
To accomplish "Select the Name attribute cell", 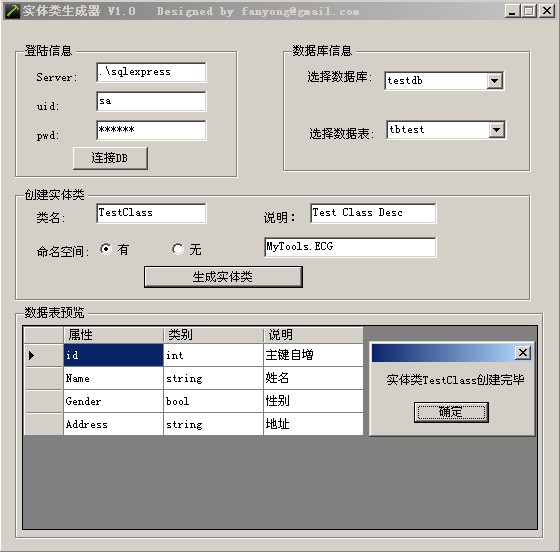I will click(x=113, y=378).
